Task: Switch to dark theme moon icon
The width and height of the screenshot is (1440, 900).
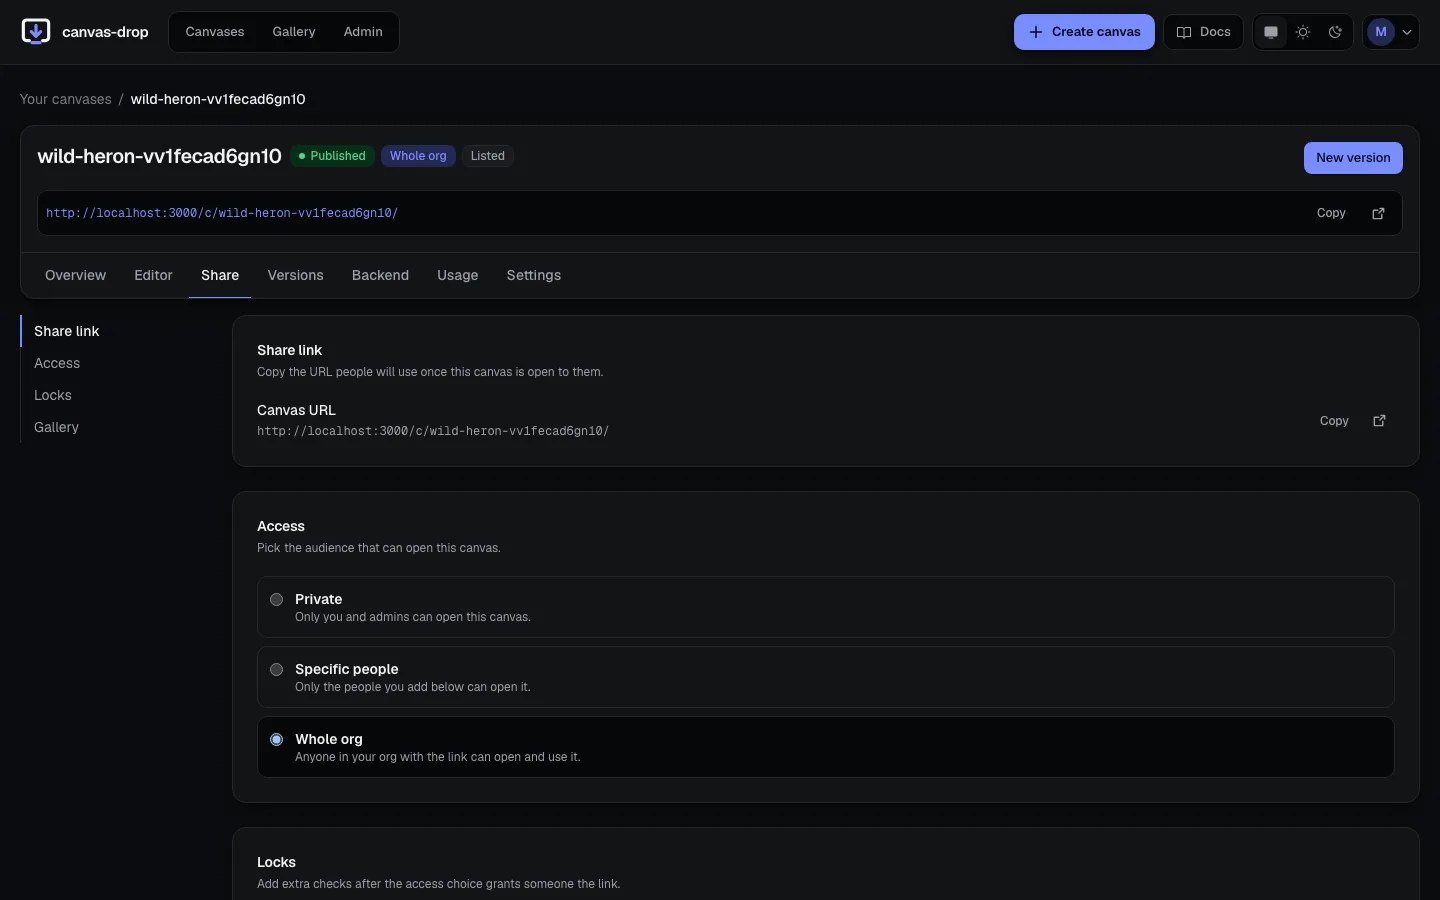Action: click(1335, 32)
